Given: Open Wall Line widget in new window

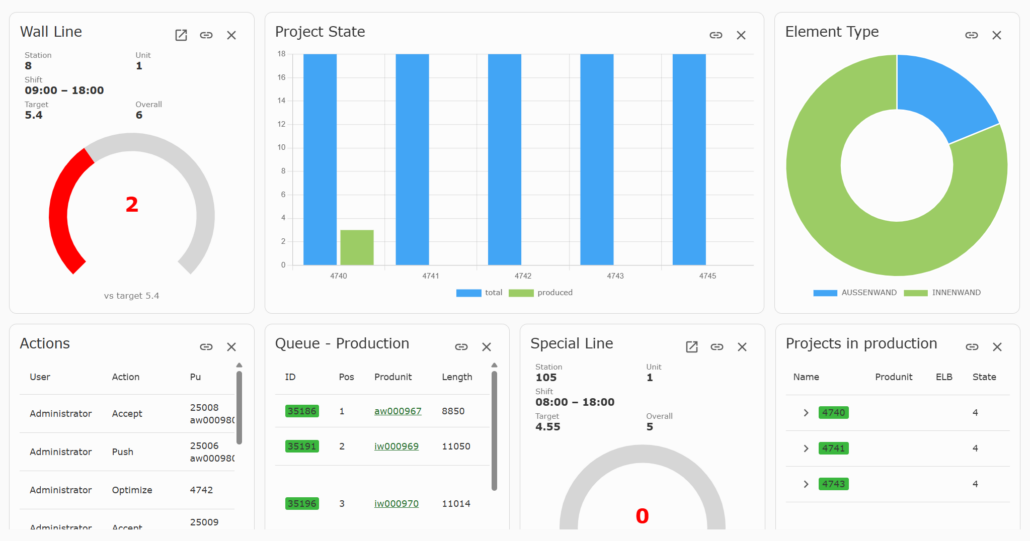Looking at the screenshot, I should (x=181, y=35).
